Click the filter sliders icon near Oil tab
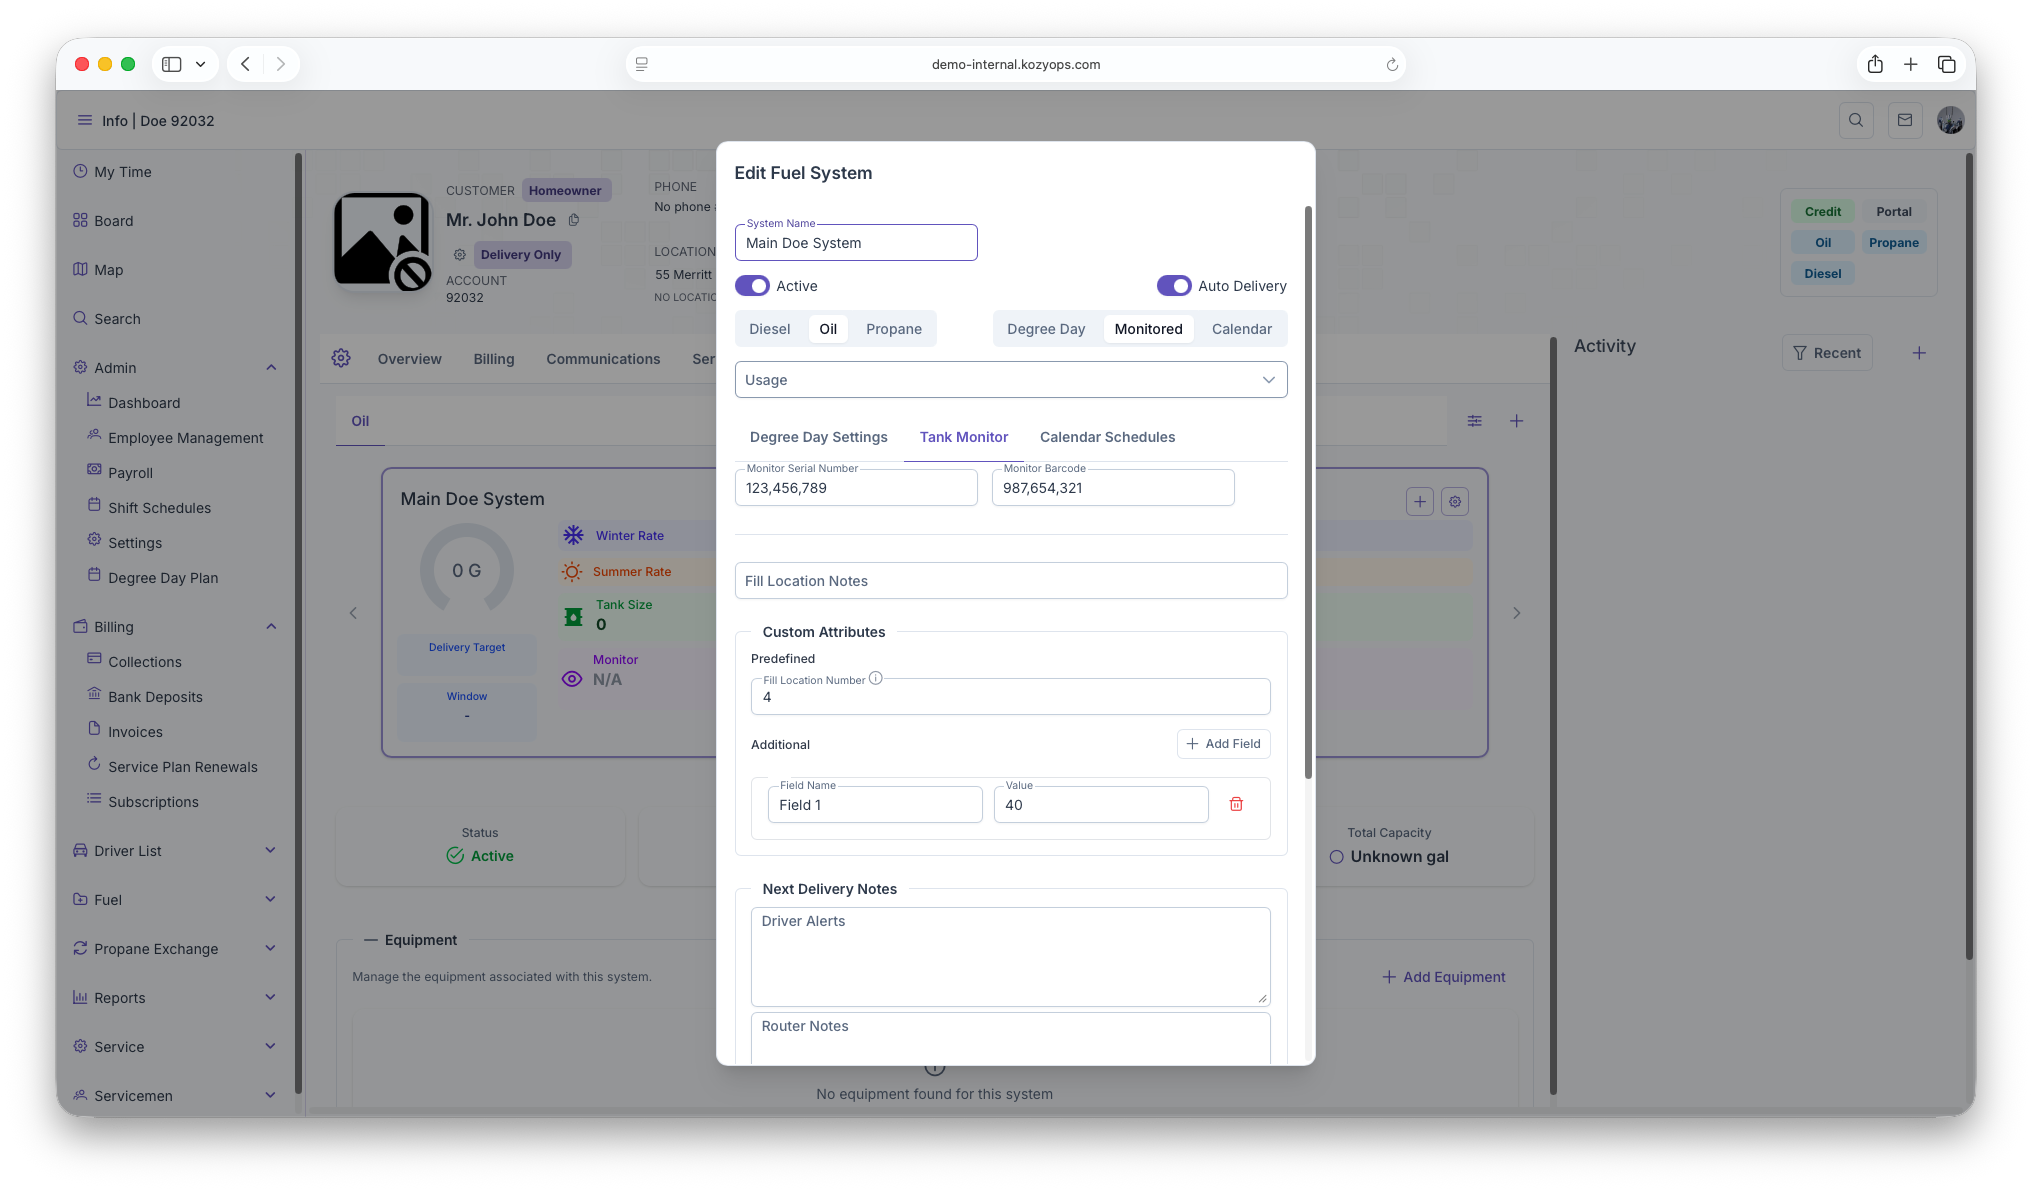The width and height of the screenshot is (2032, 1191). tap(1474, 421)
